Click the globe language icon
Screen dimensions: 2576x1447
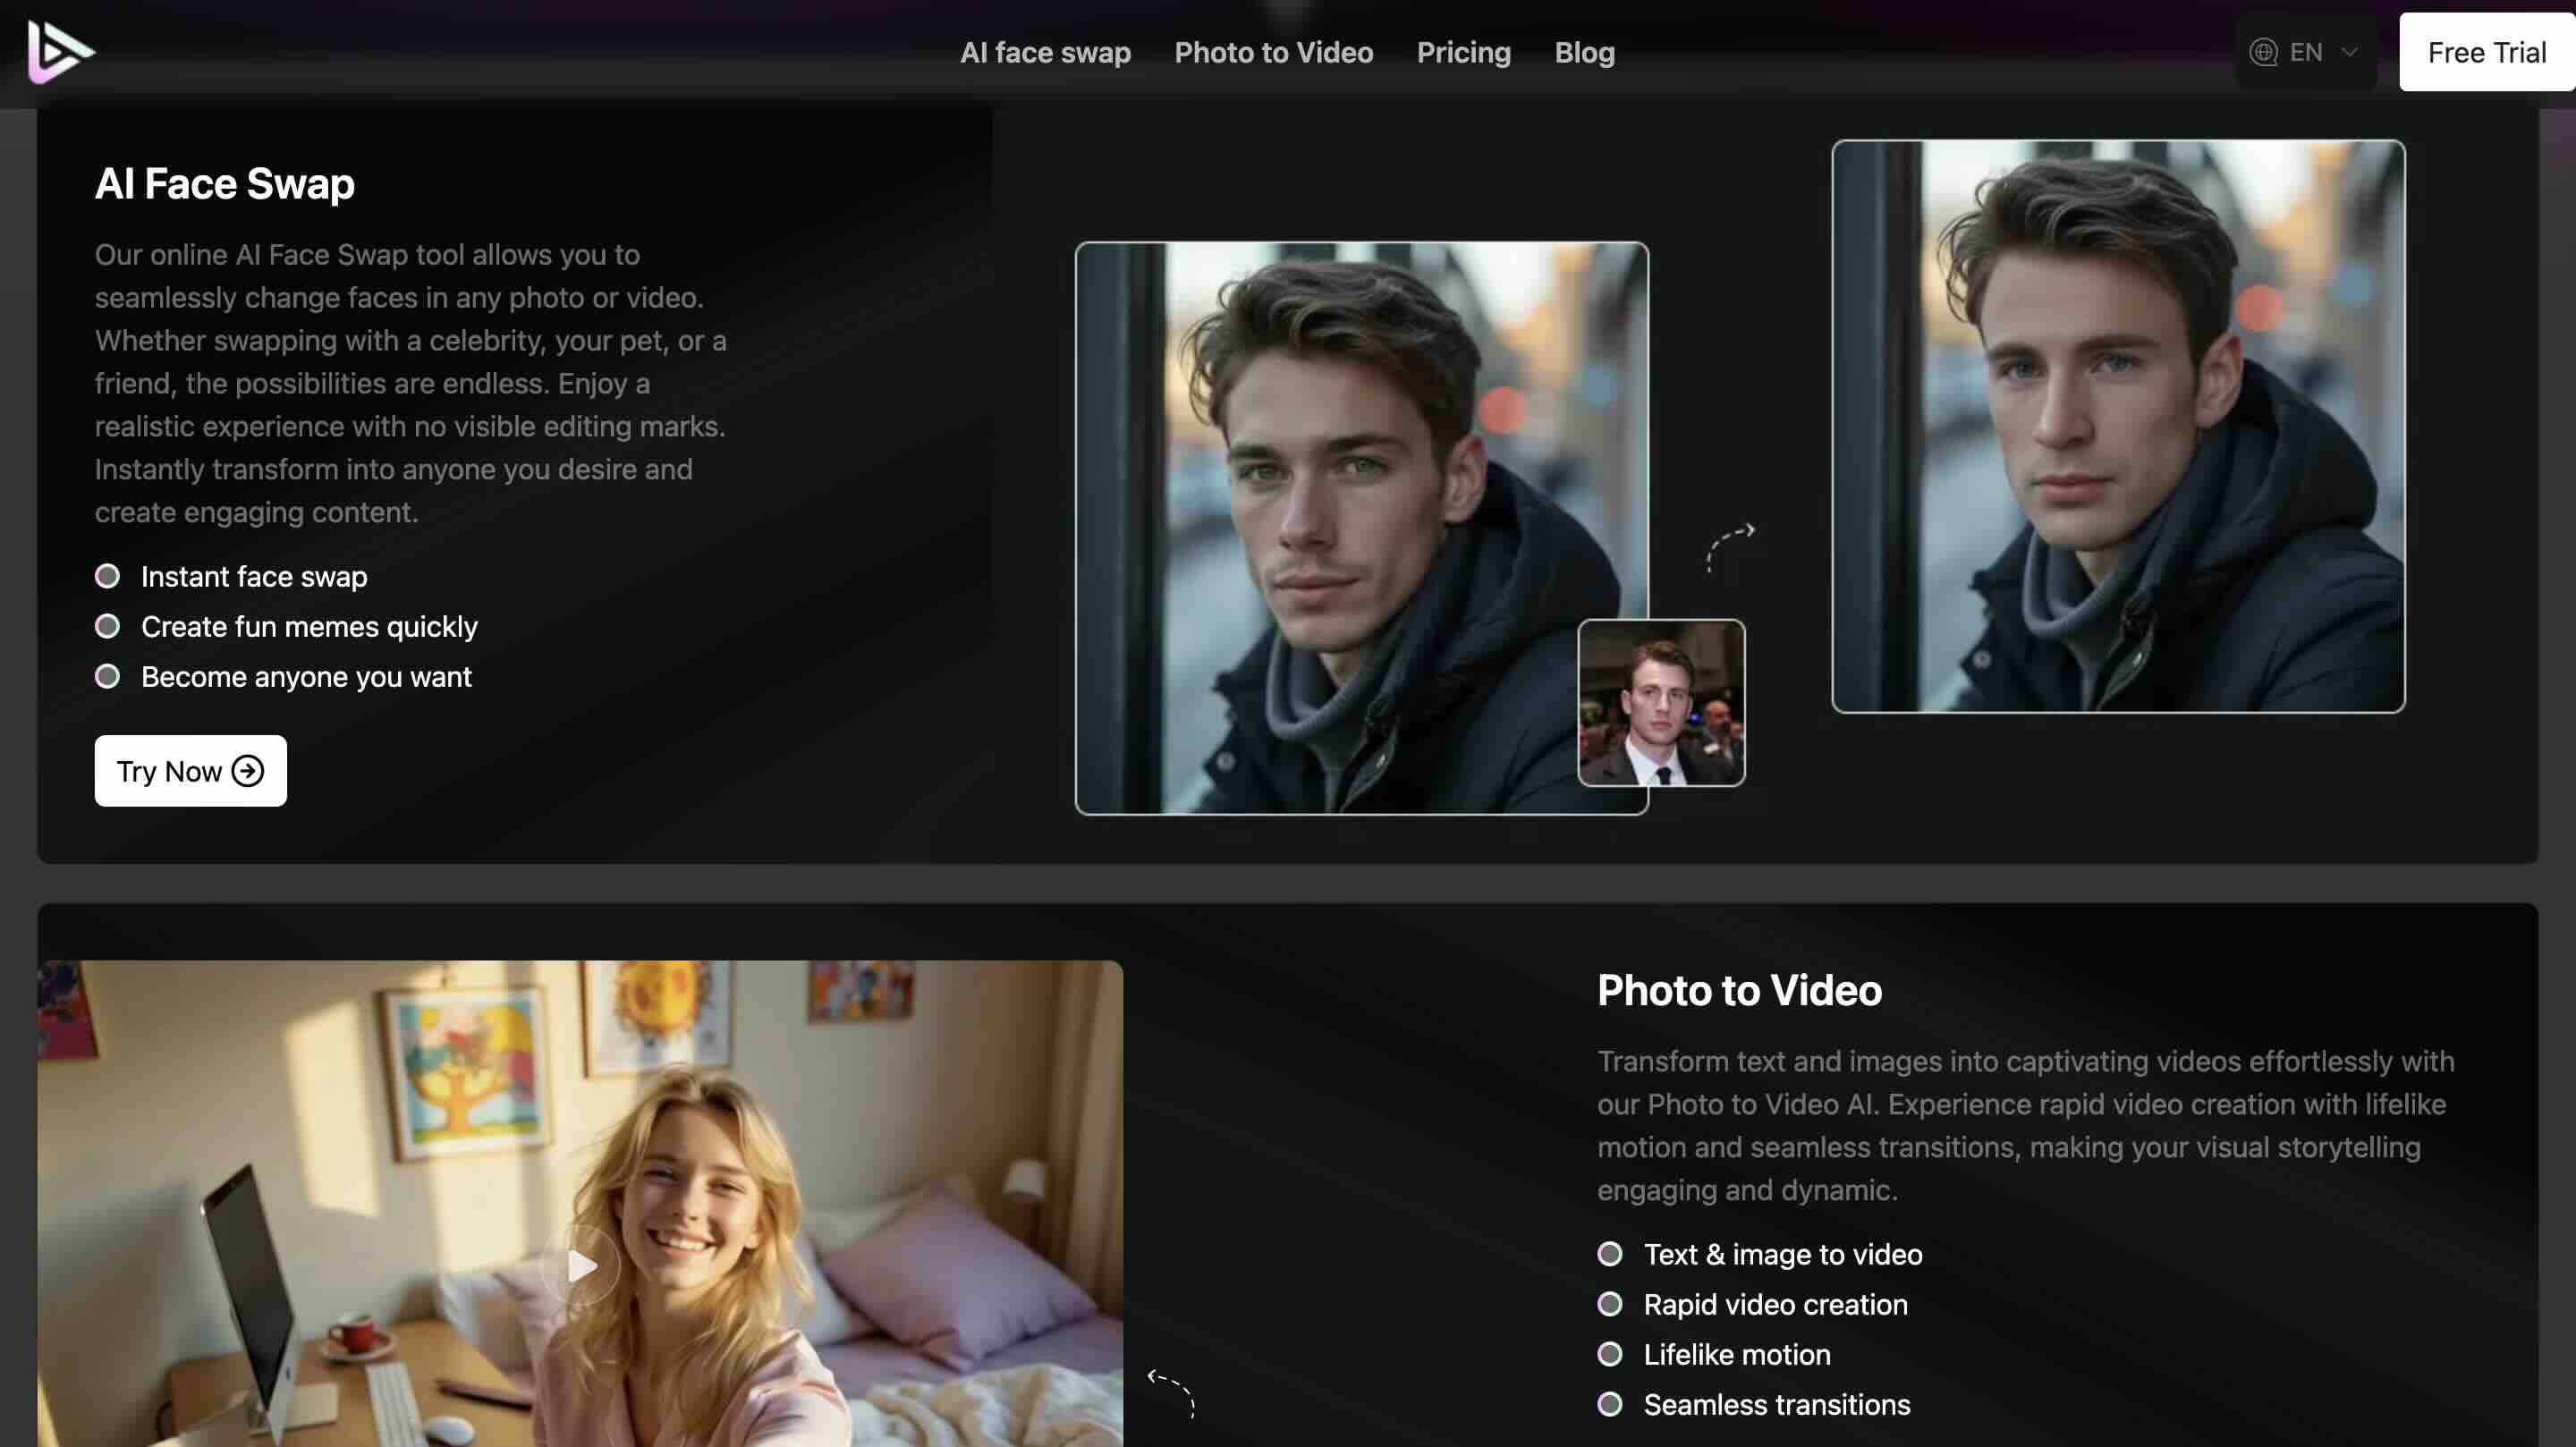(2264, 51)
